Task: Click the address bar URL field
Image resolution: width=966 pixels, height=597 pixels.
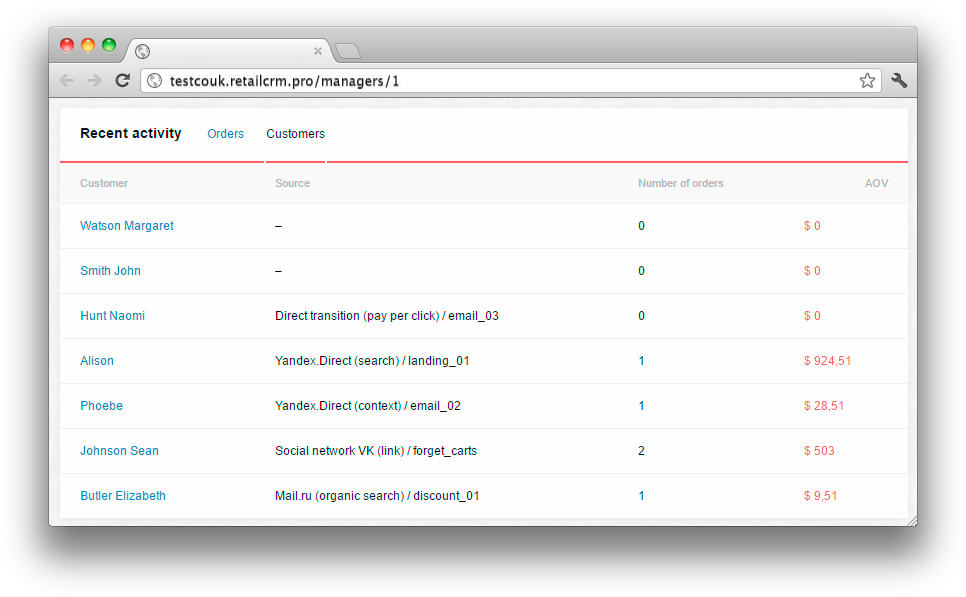Action: [x=511, y=81]
